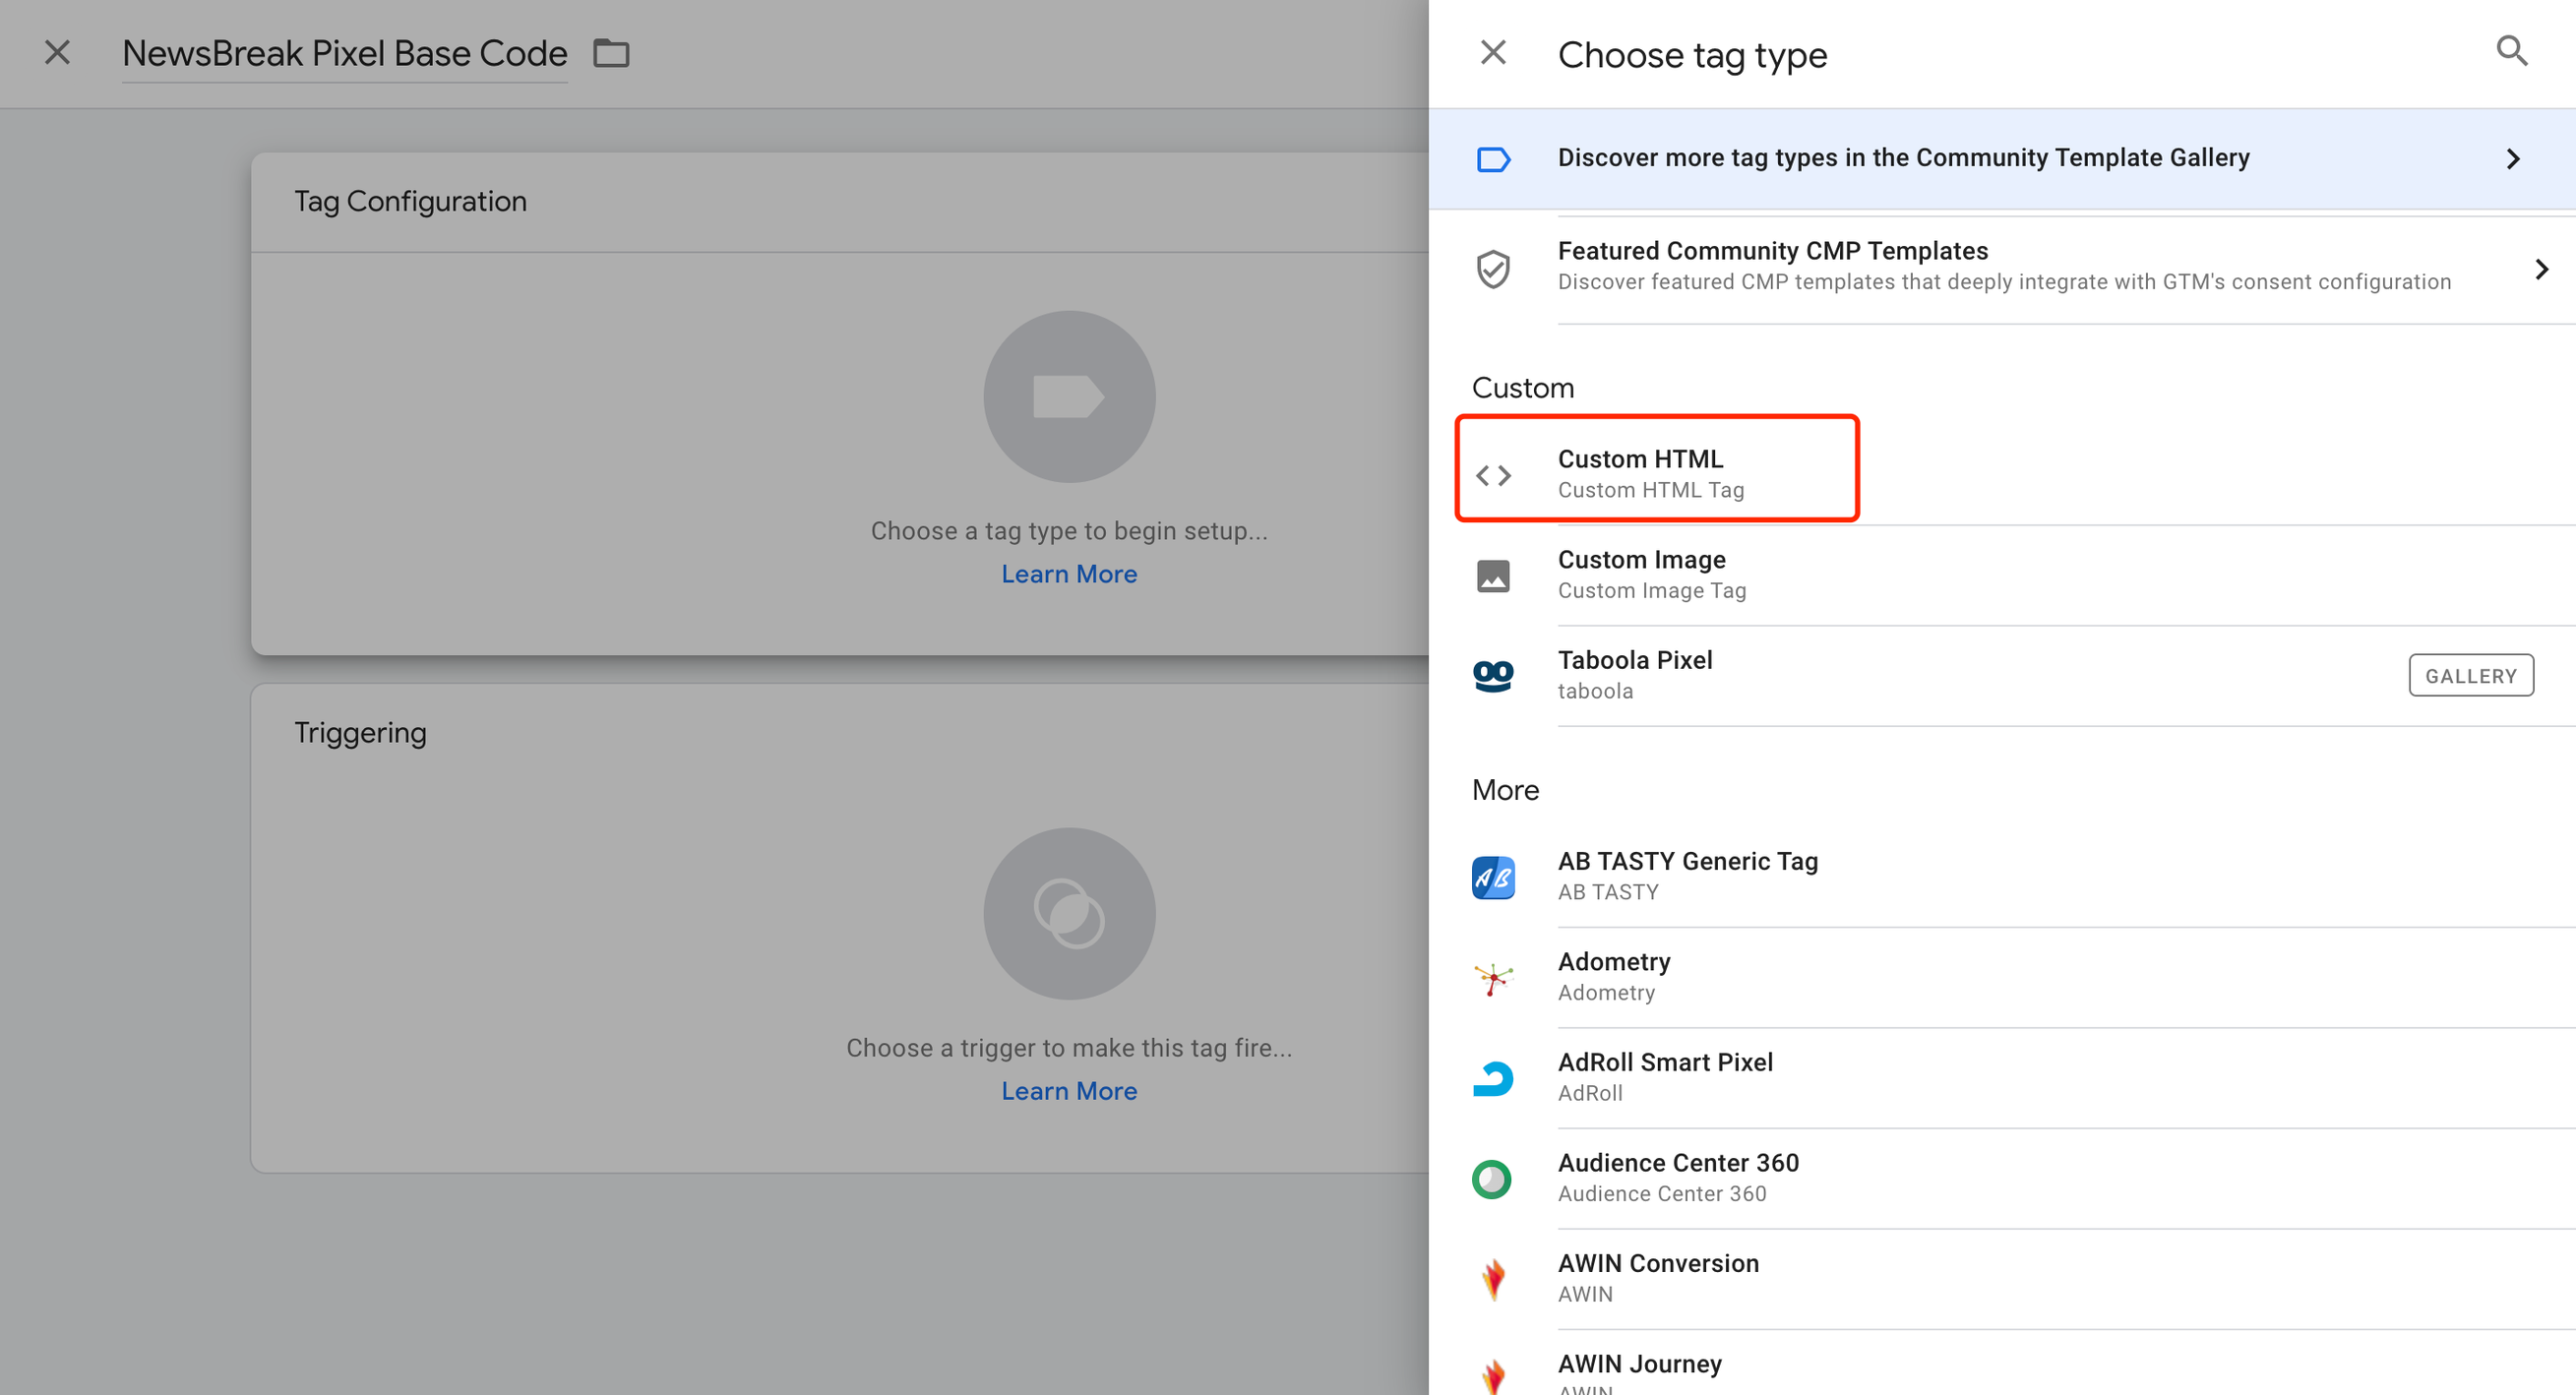Click the search icon in tag type panel
2576x1395 pixels.
point(2511,51)
